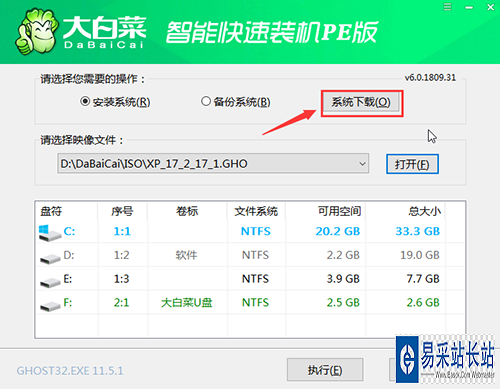Click the 系统下载(Q) button

[361, 102]
